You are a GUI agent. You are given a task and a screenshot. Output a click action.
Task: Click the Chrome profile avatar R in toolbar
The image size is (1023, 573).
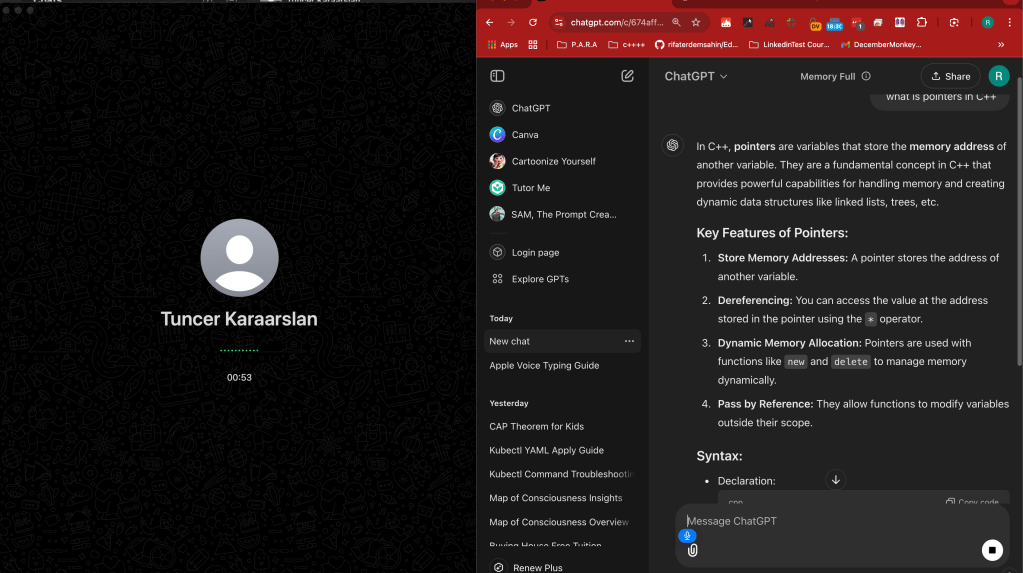coord(988,22)
